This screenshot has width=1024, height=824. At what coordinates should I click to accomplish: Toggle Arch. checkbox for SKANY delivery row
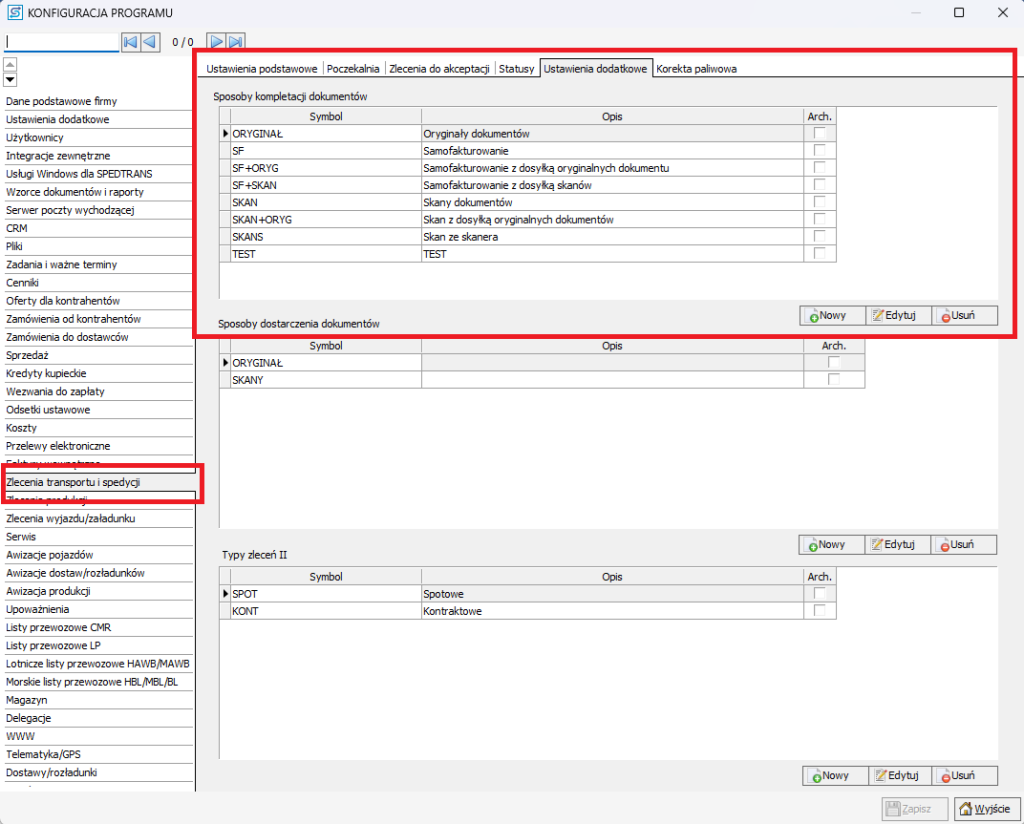coord(833,379)
